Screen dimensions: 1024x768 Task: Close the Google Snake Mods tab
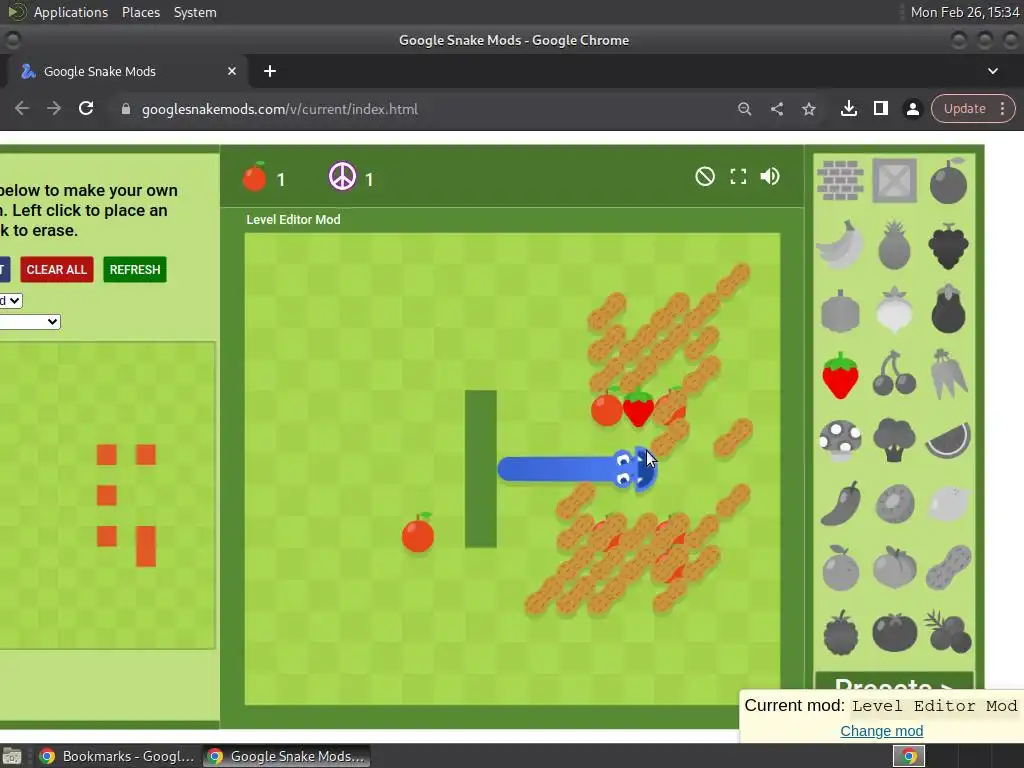(232, 71)
